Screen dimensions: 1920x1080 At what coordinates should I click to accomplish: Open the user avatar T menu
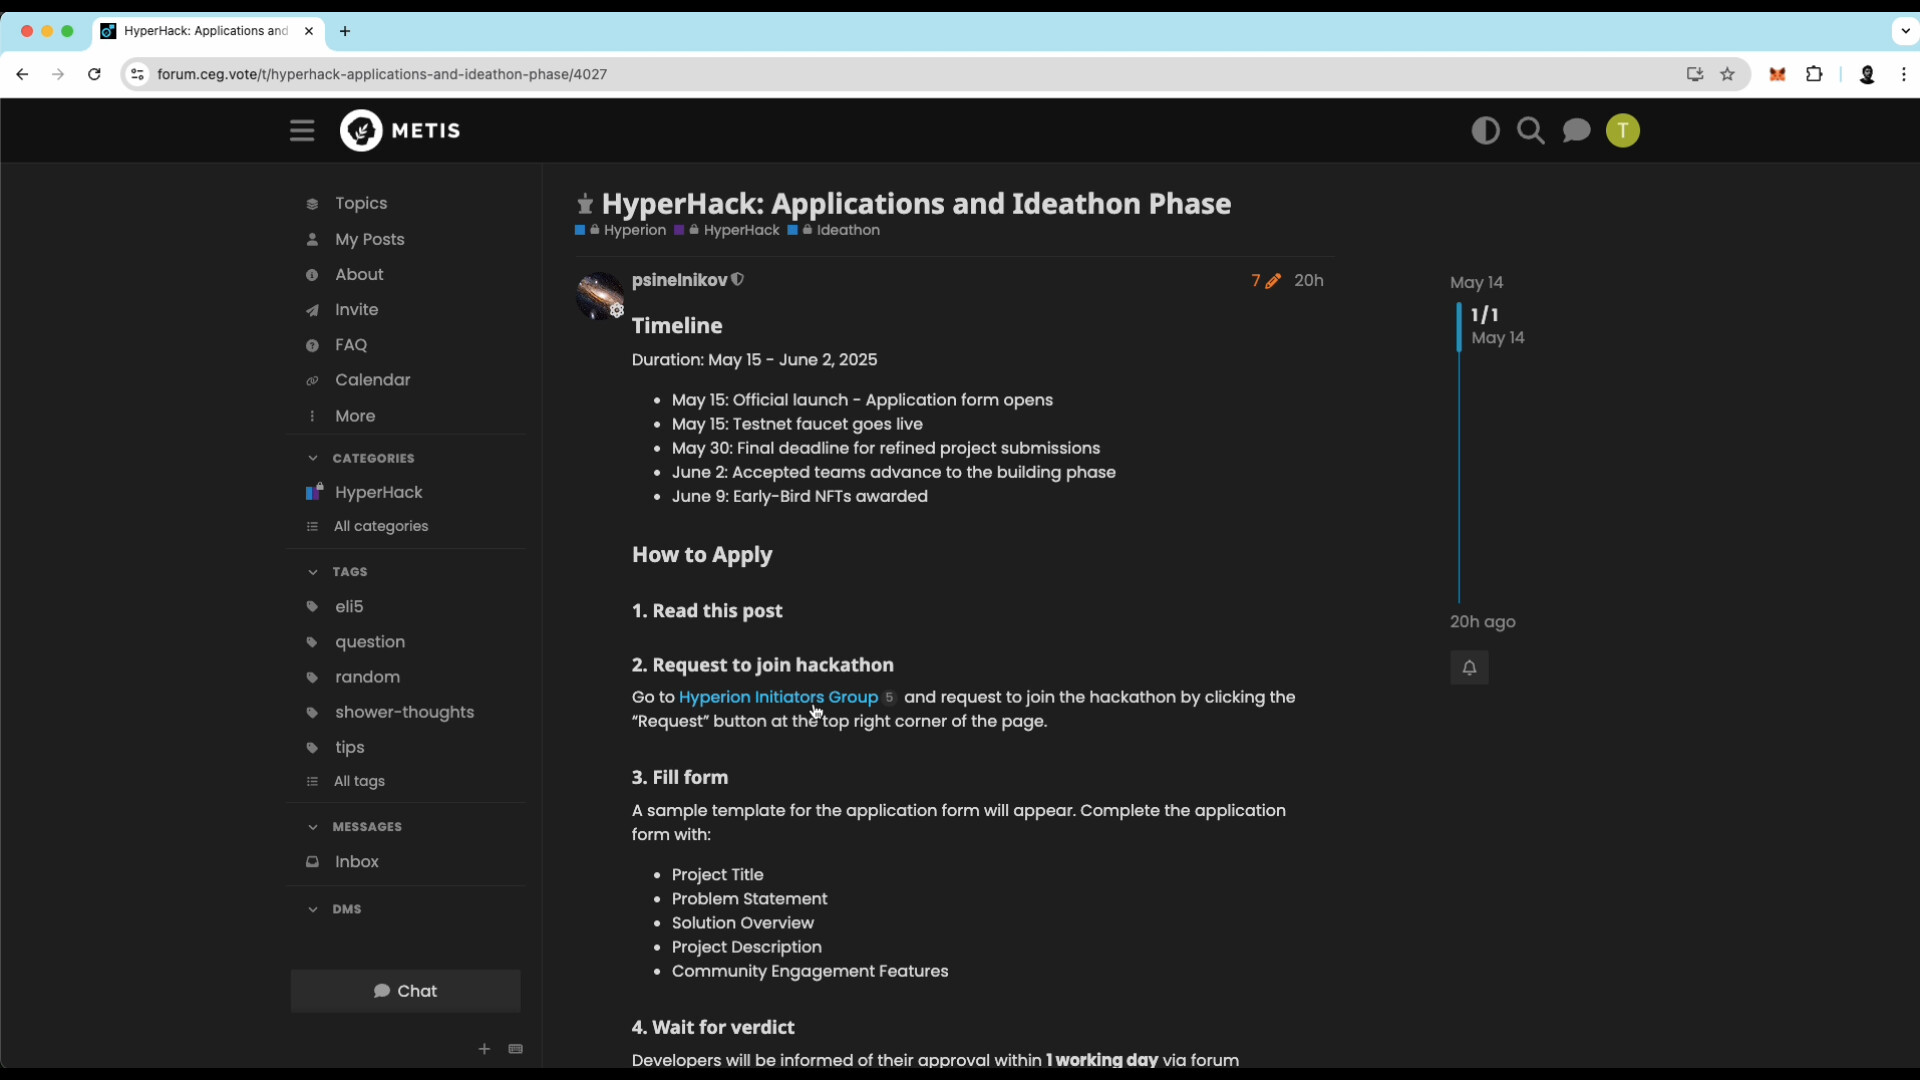point(1622,131)
